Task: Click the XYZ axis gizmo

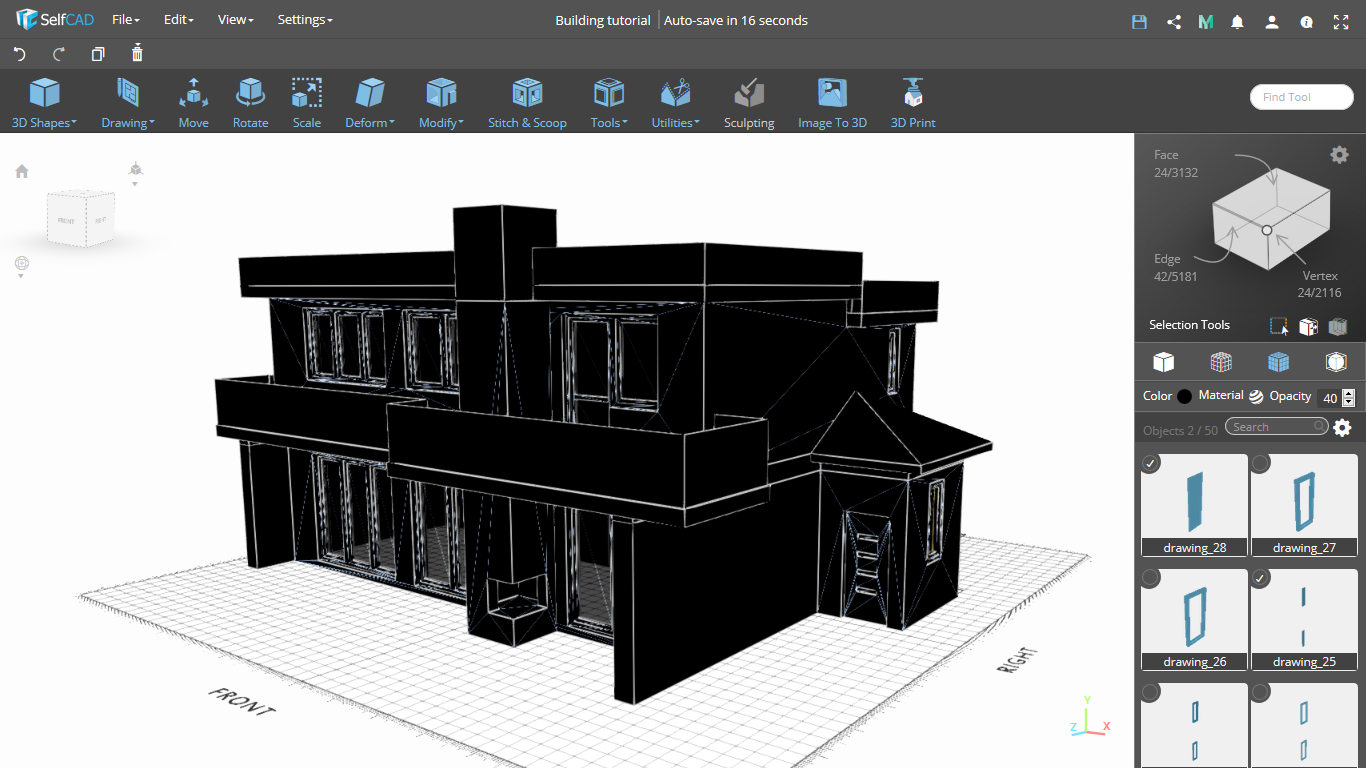Action: (x=1090, y=717)
